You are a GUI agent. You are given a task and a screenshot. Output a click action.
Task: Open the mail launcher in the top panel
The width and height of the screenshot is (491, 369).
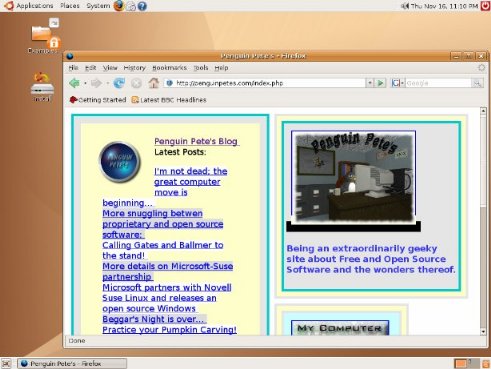(131, 6)
